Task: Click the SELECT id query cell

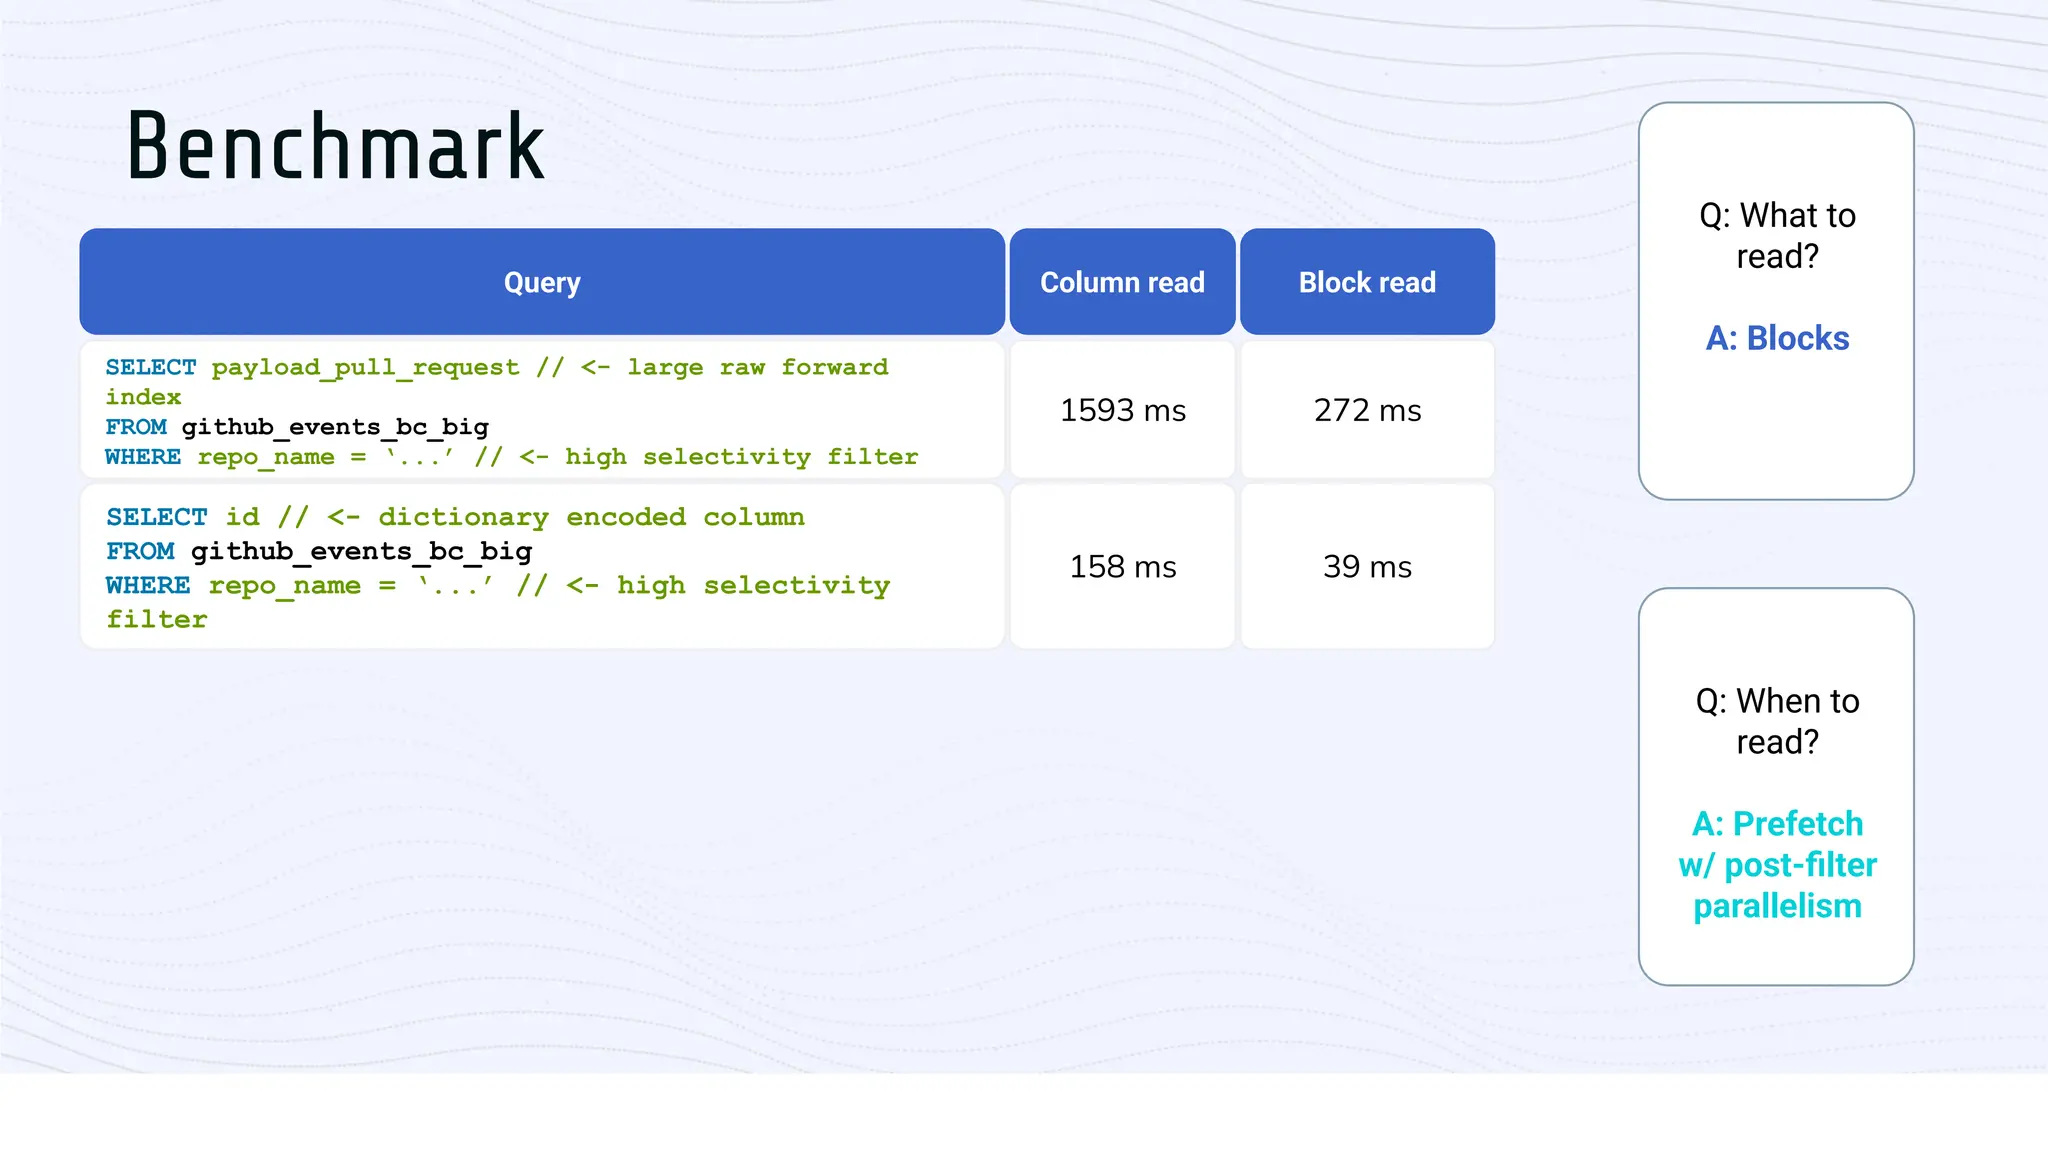Action: point(542,567)
